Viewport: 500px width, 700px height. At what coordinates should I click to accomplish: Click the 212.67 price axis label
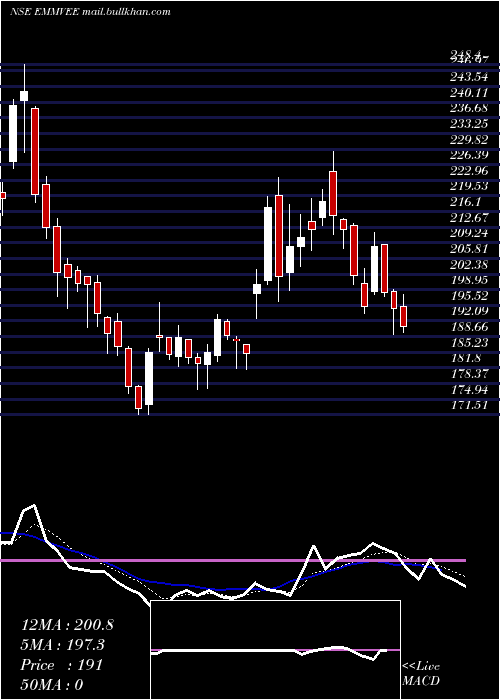tap(469, 217)
